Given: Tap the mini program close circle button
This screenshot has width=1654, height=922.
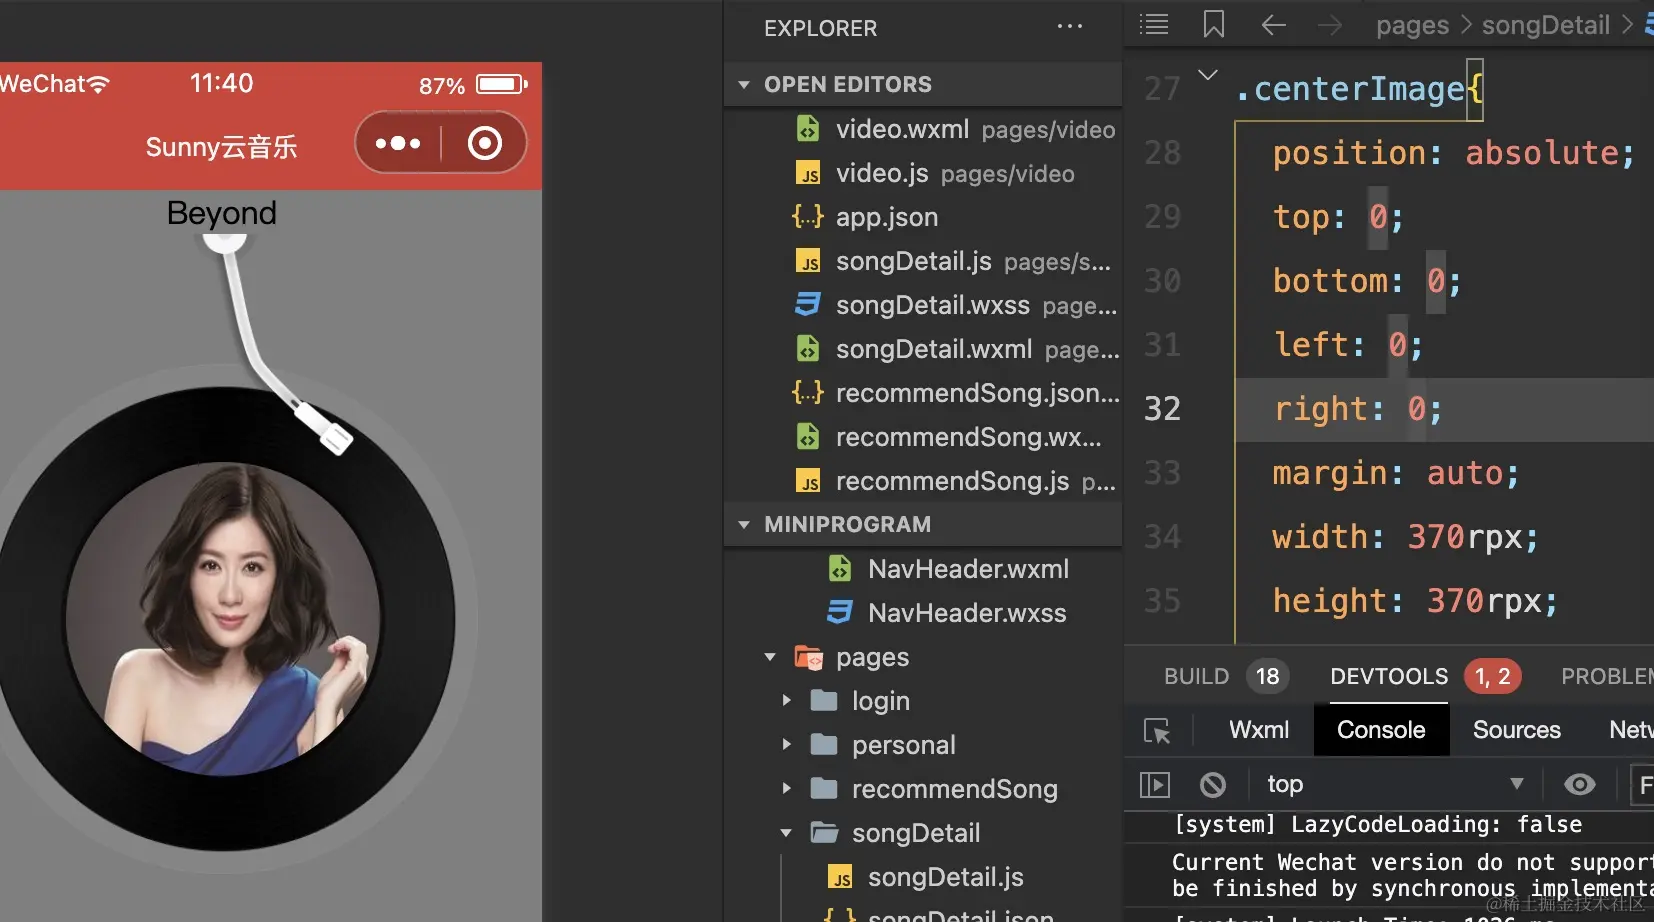Looking at the screenshot, I should coord(485,144).
